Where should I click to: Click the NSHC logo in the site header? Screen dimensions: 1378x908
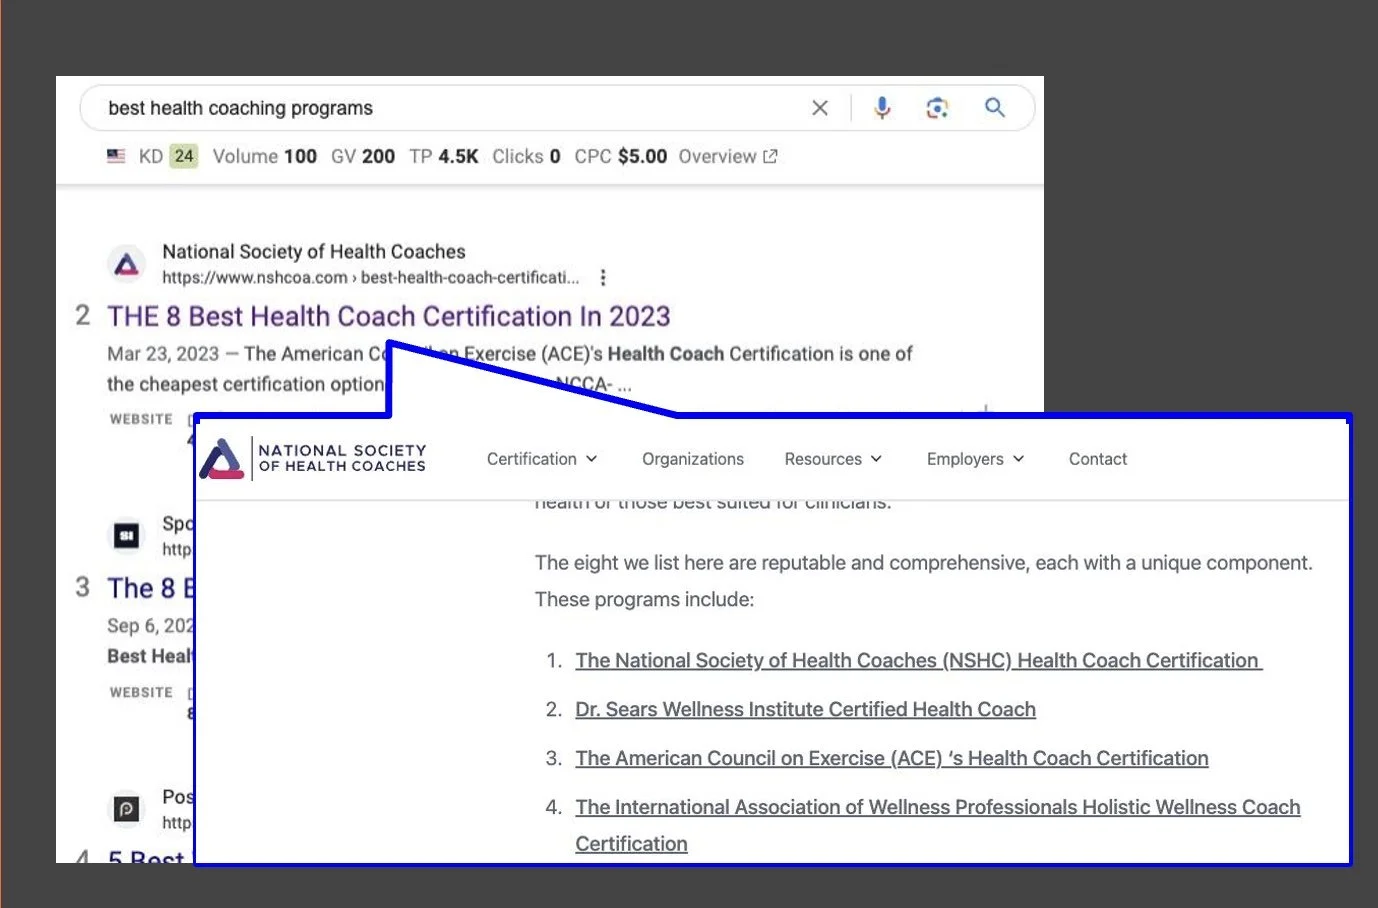(x=313, y=459)
